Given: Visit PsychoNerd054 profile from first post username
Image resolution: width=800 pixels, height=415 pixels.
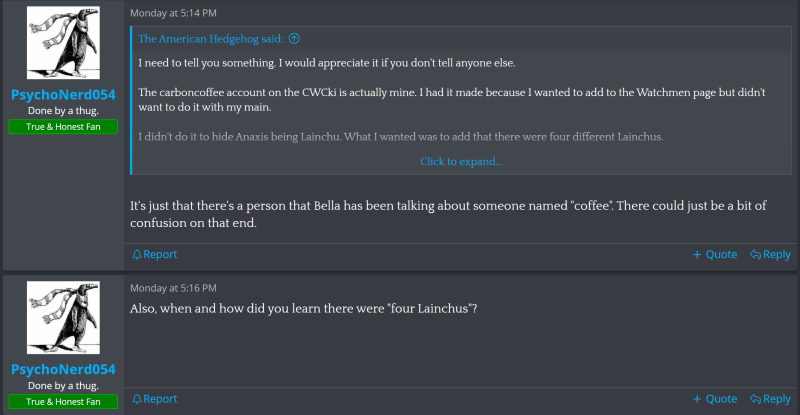Looking at the screenshot, I should pyautogui.click(x=63, y=95).
